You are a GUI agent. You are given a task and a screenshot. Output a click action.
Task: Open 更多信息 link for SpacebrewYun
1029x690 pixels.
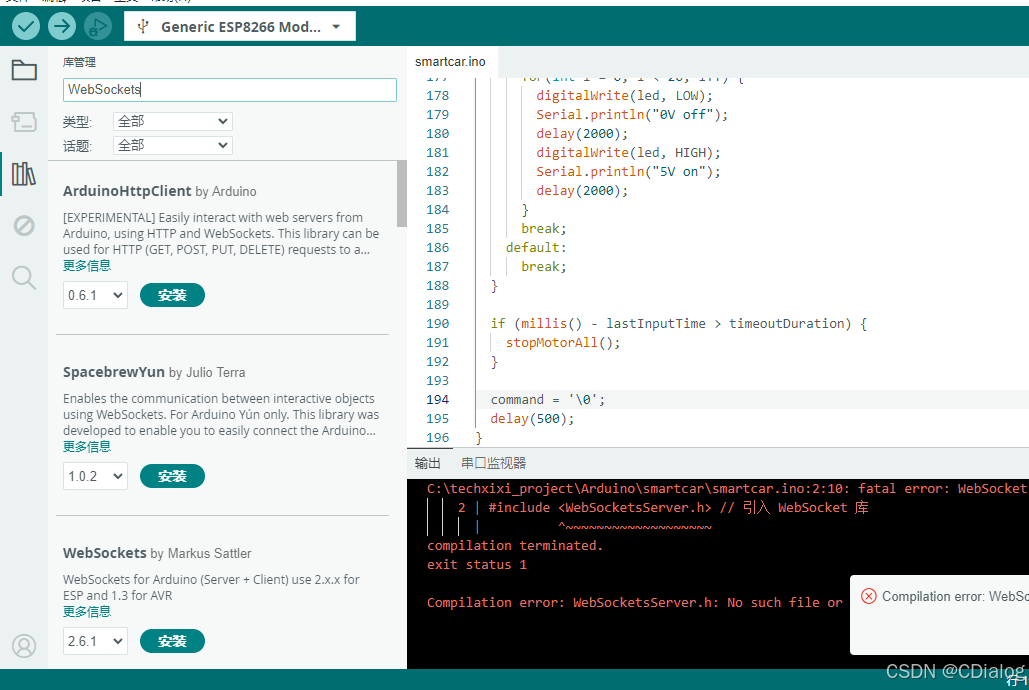pyautogui.click(x=87, y=447)
